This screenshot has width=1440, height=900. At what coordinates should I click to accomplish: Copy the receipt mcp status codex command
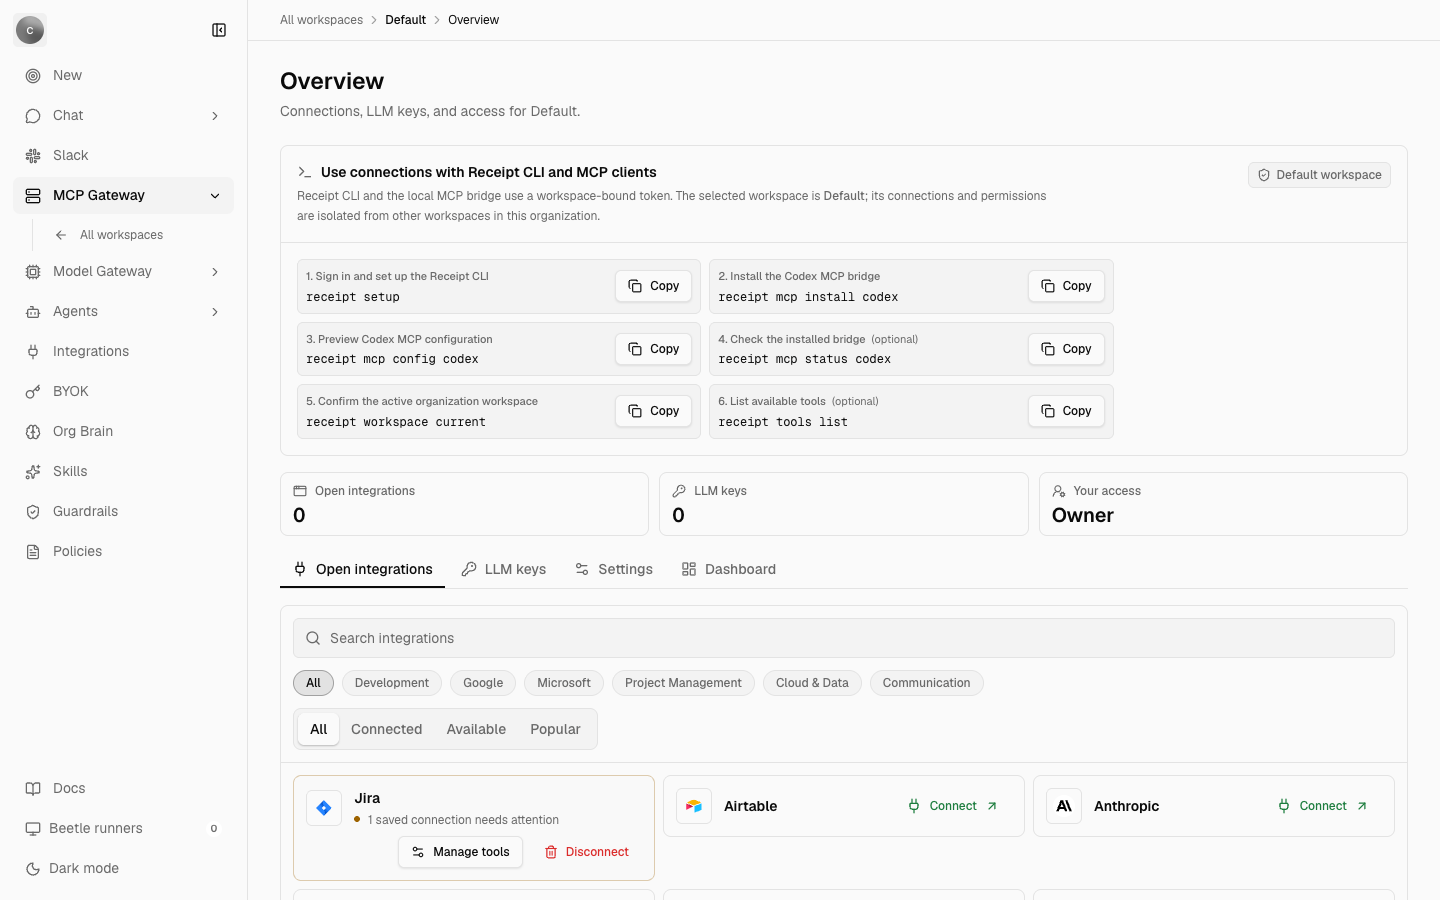(x=1066, y=349)
